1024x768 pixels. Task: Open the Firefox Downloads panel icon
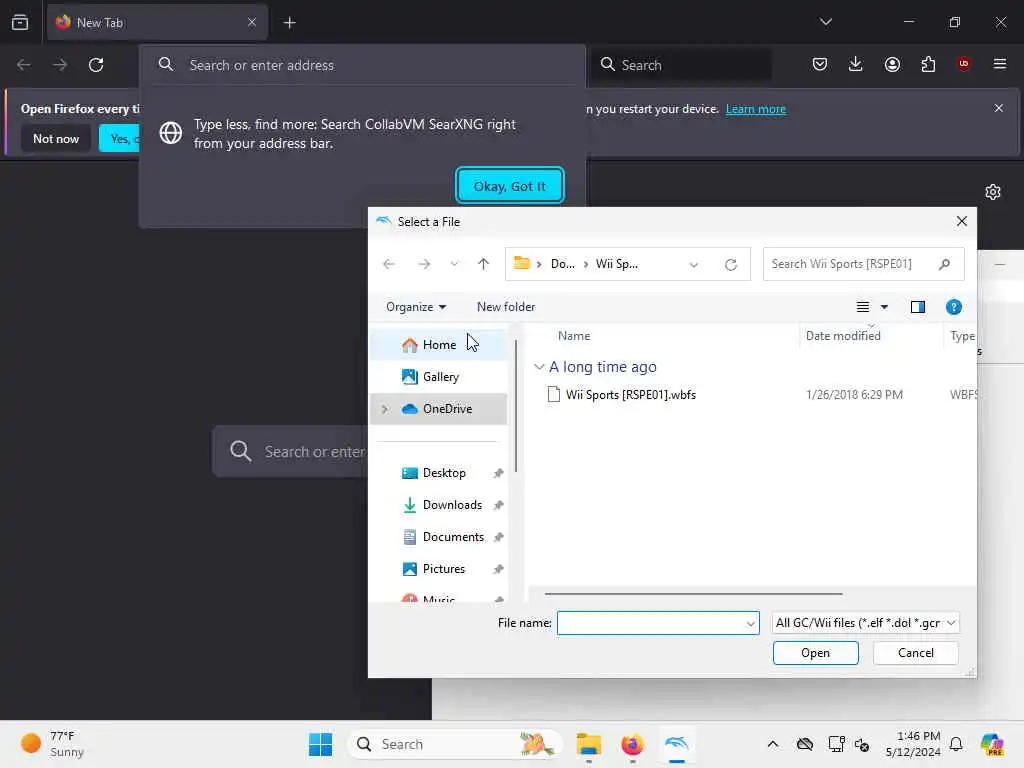(856, 64)
